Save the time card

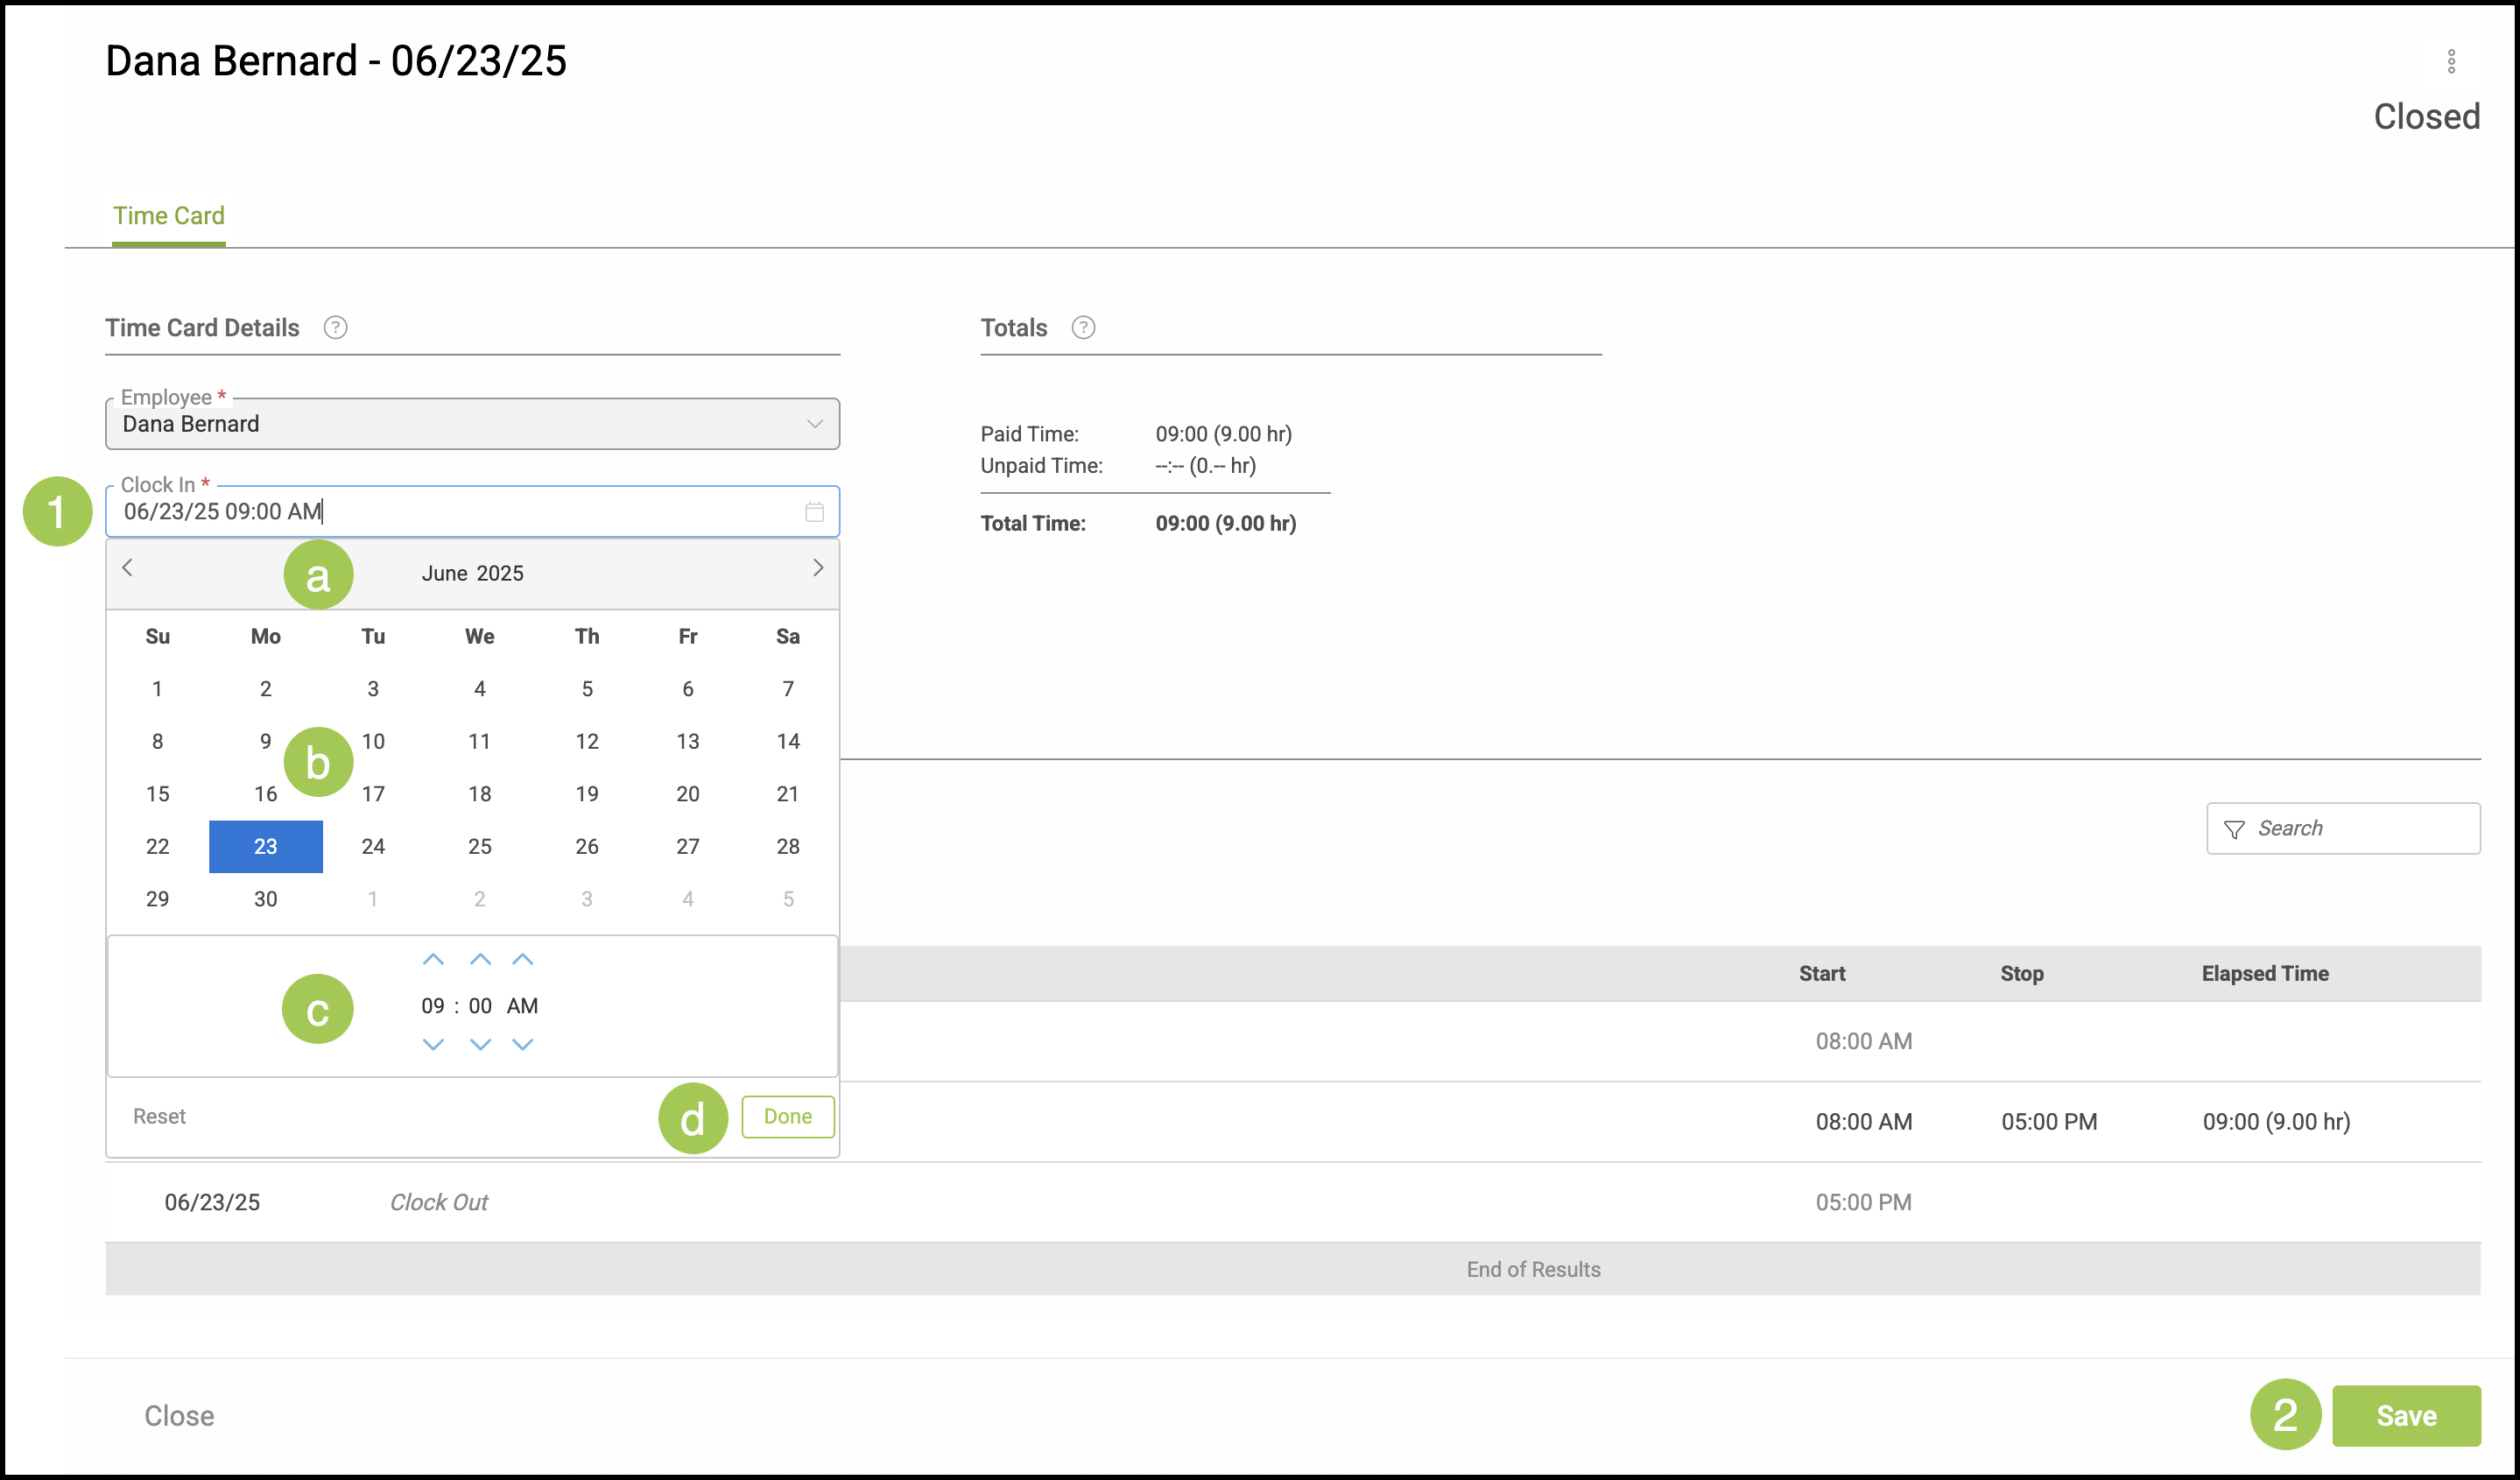(2405, 1415)
